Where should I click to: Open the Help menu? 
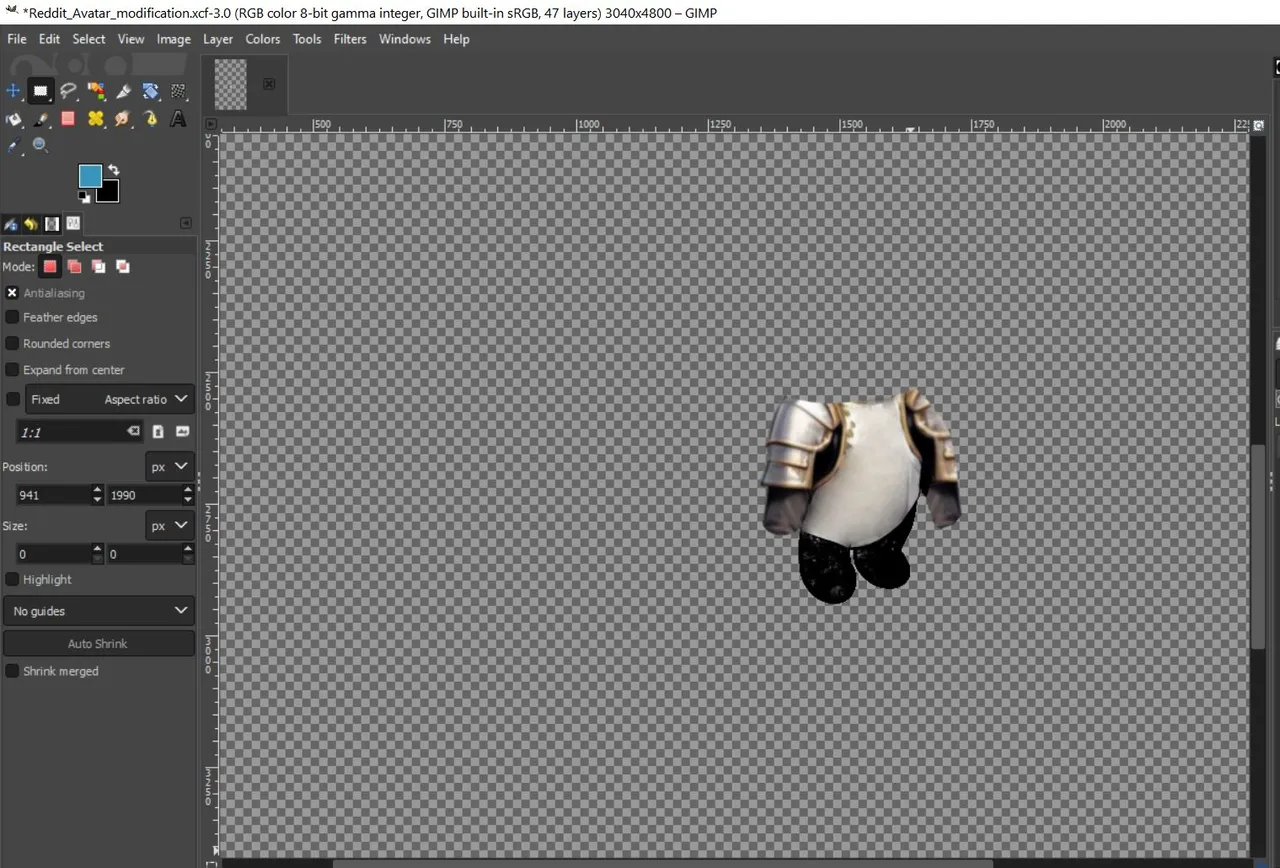(456, 39)
